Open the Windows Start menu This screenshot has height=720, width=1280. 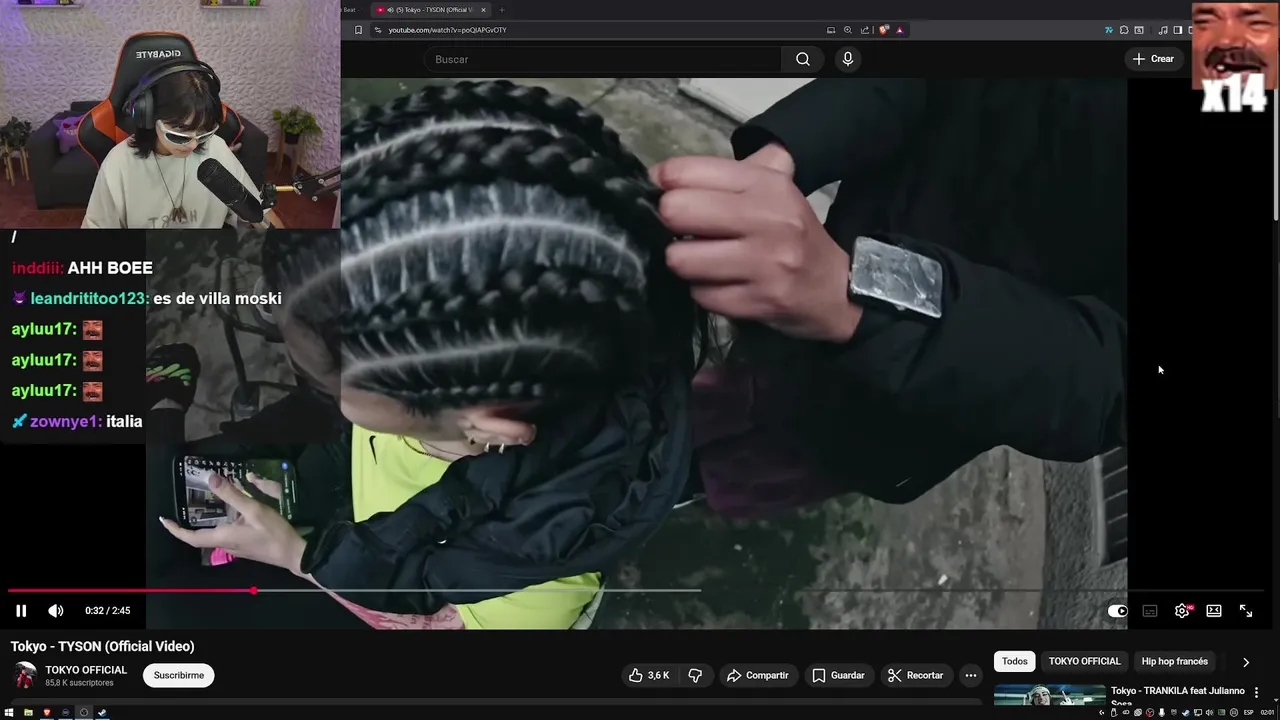[x=10, y=713]
